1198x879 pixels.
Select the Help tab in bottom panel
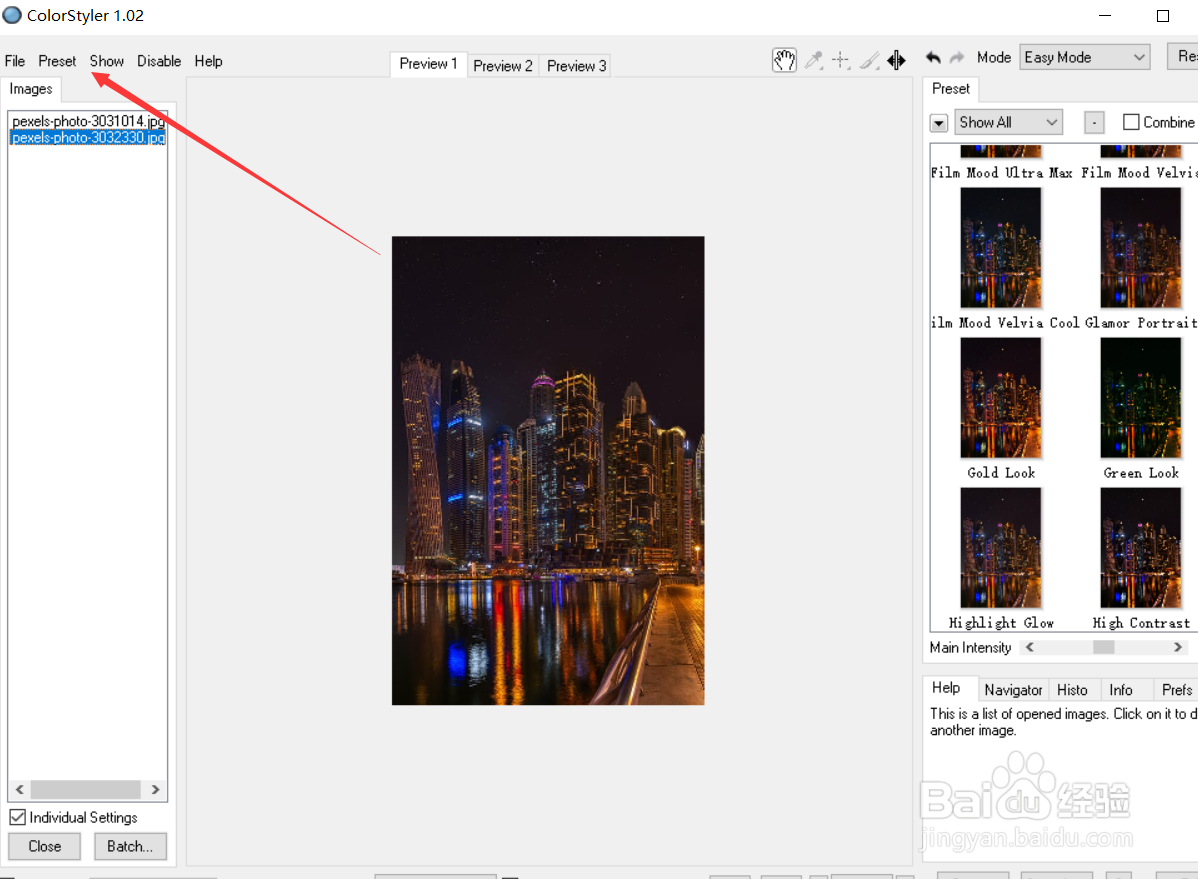pyautogui.click(x=946, y=688)
